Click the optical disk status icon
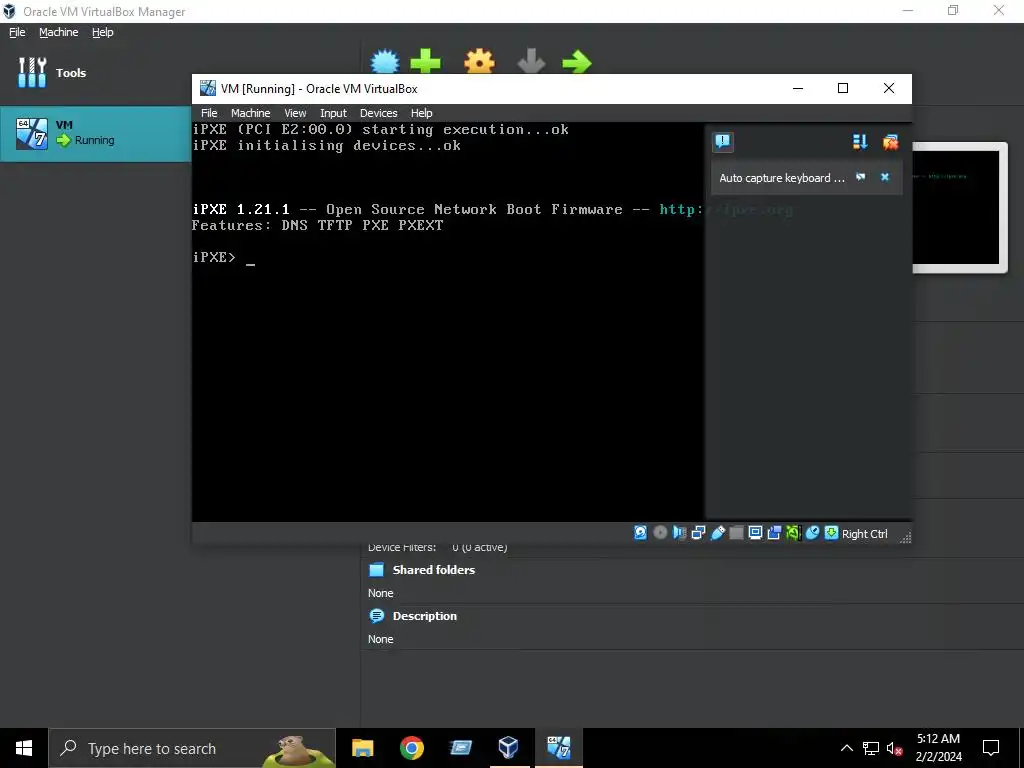This screenshot has height=768, width=1024. tap(660, 533)
